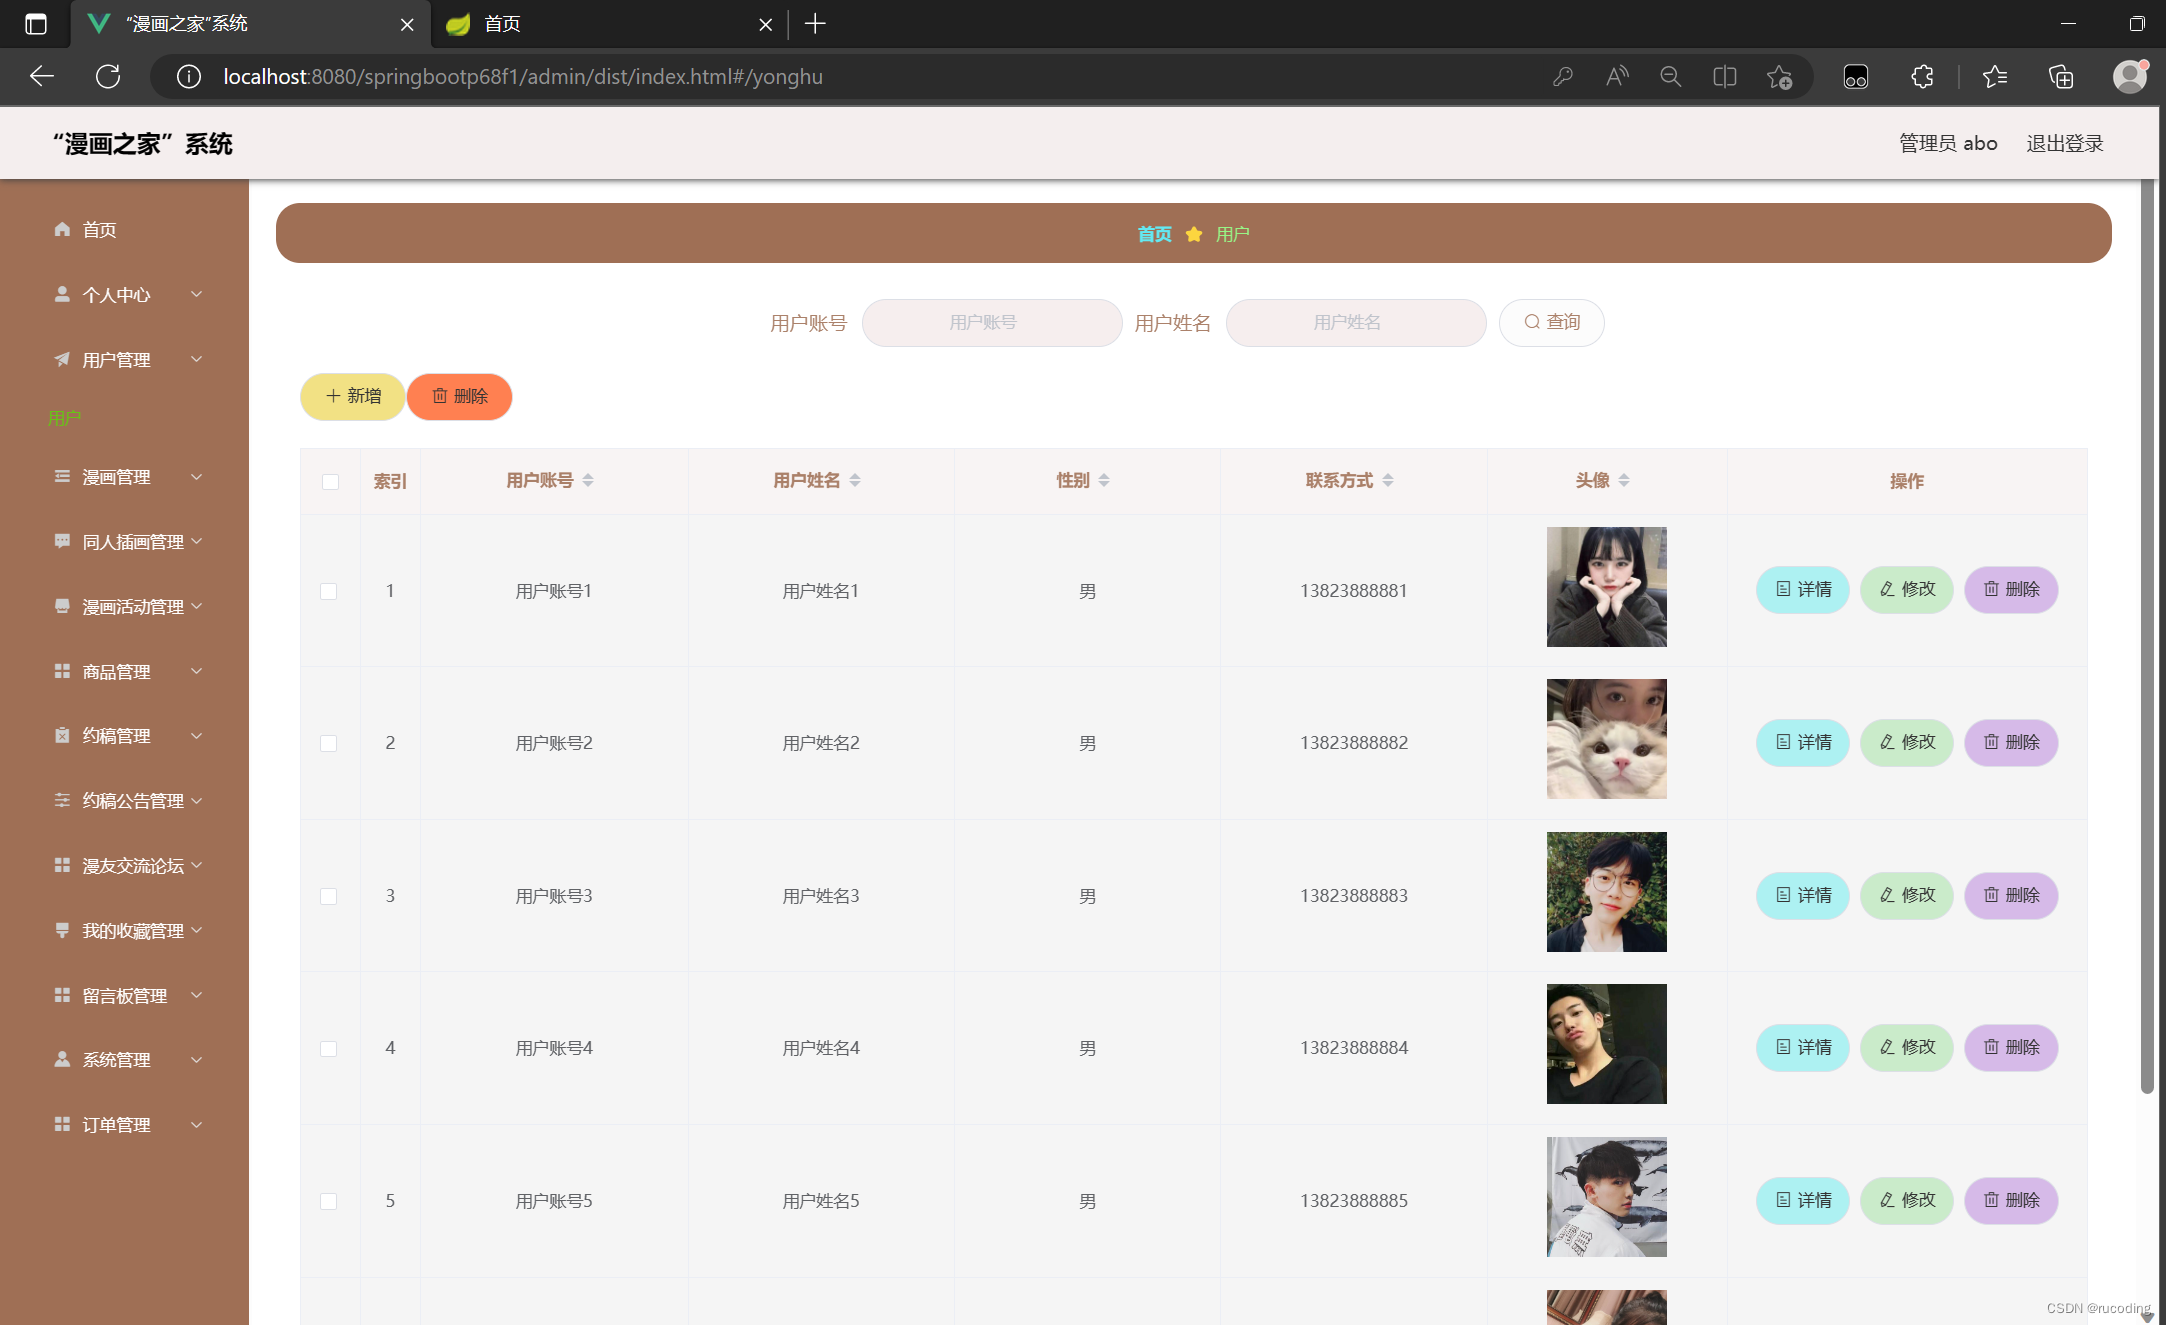This screenshot has width=2166, height=1325.
Task: Open read aloud icon in address bar
Action: pyautogui.click(x=1617, y=77)
